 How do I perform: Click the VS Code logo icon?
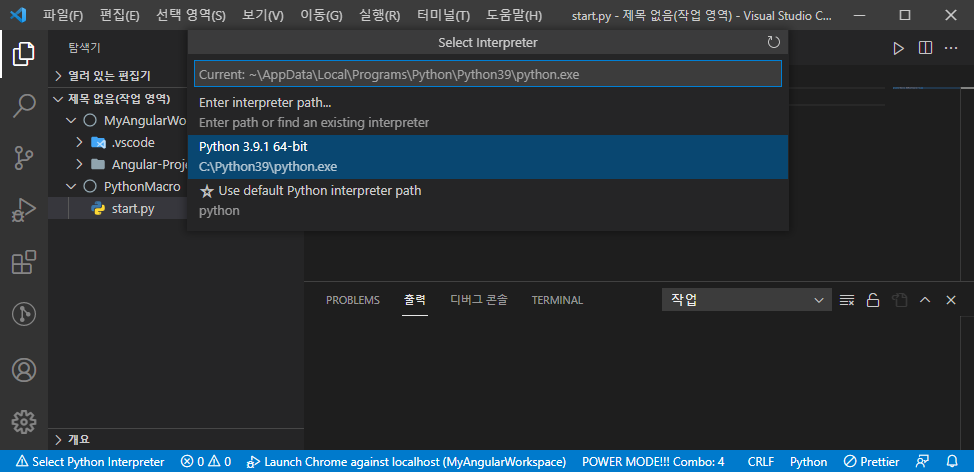point(17,15)
